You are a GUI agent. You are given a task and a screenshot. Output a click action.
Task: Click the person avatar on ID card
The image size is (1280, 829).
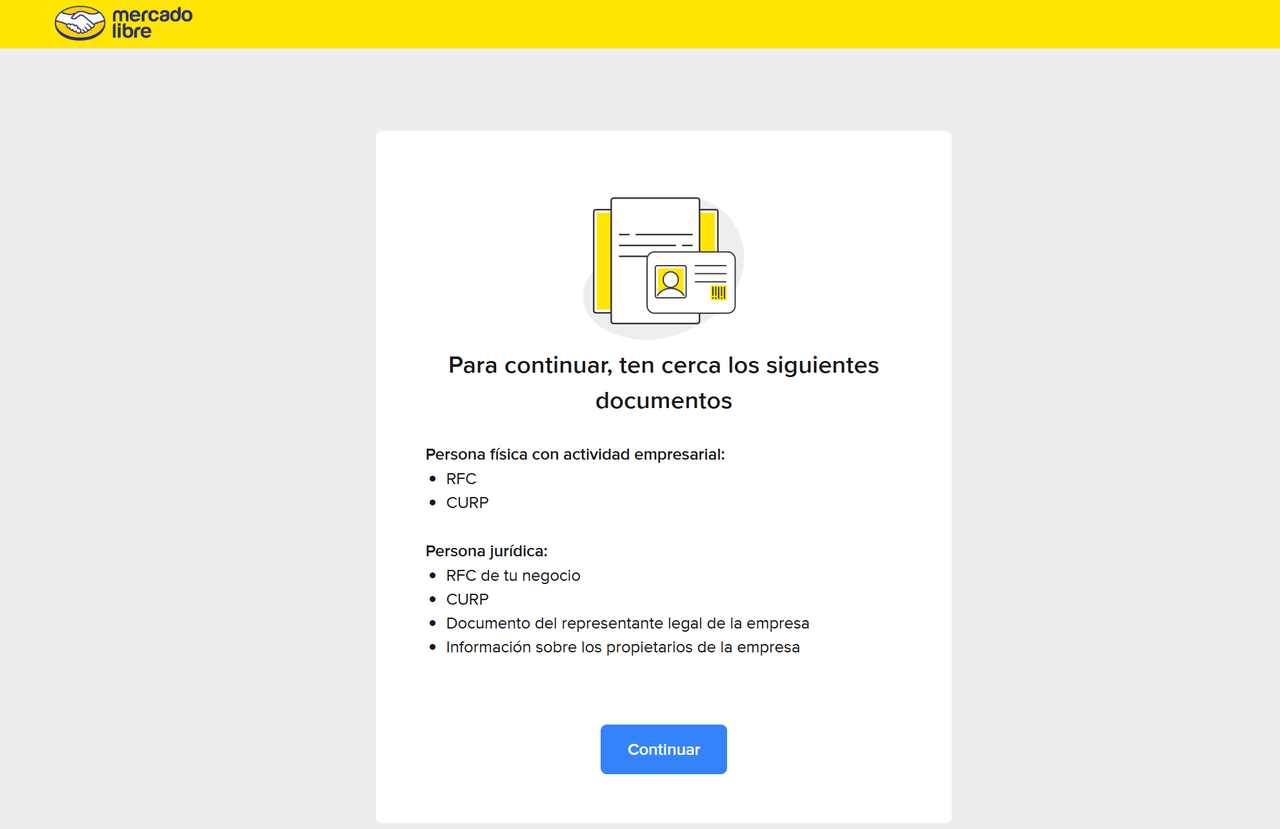pos(670,282)
